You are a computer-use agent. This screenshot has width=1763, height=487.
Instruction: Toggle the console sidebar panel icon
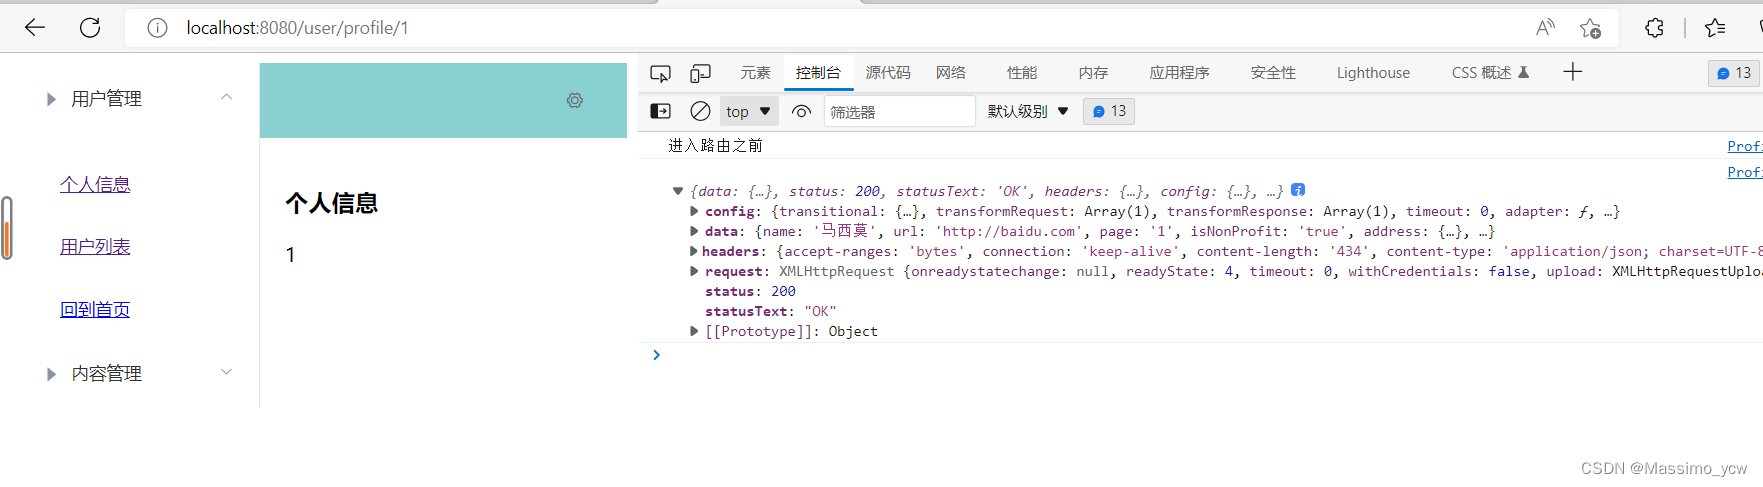pos(660,111)
